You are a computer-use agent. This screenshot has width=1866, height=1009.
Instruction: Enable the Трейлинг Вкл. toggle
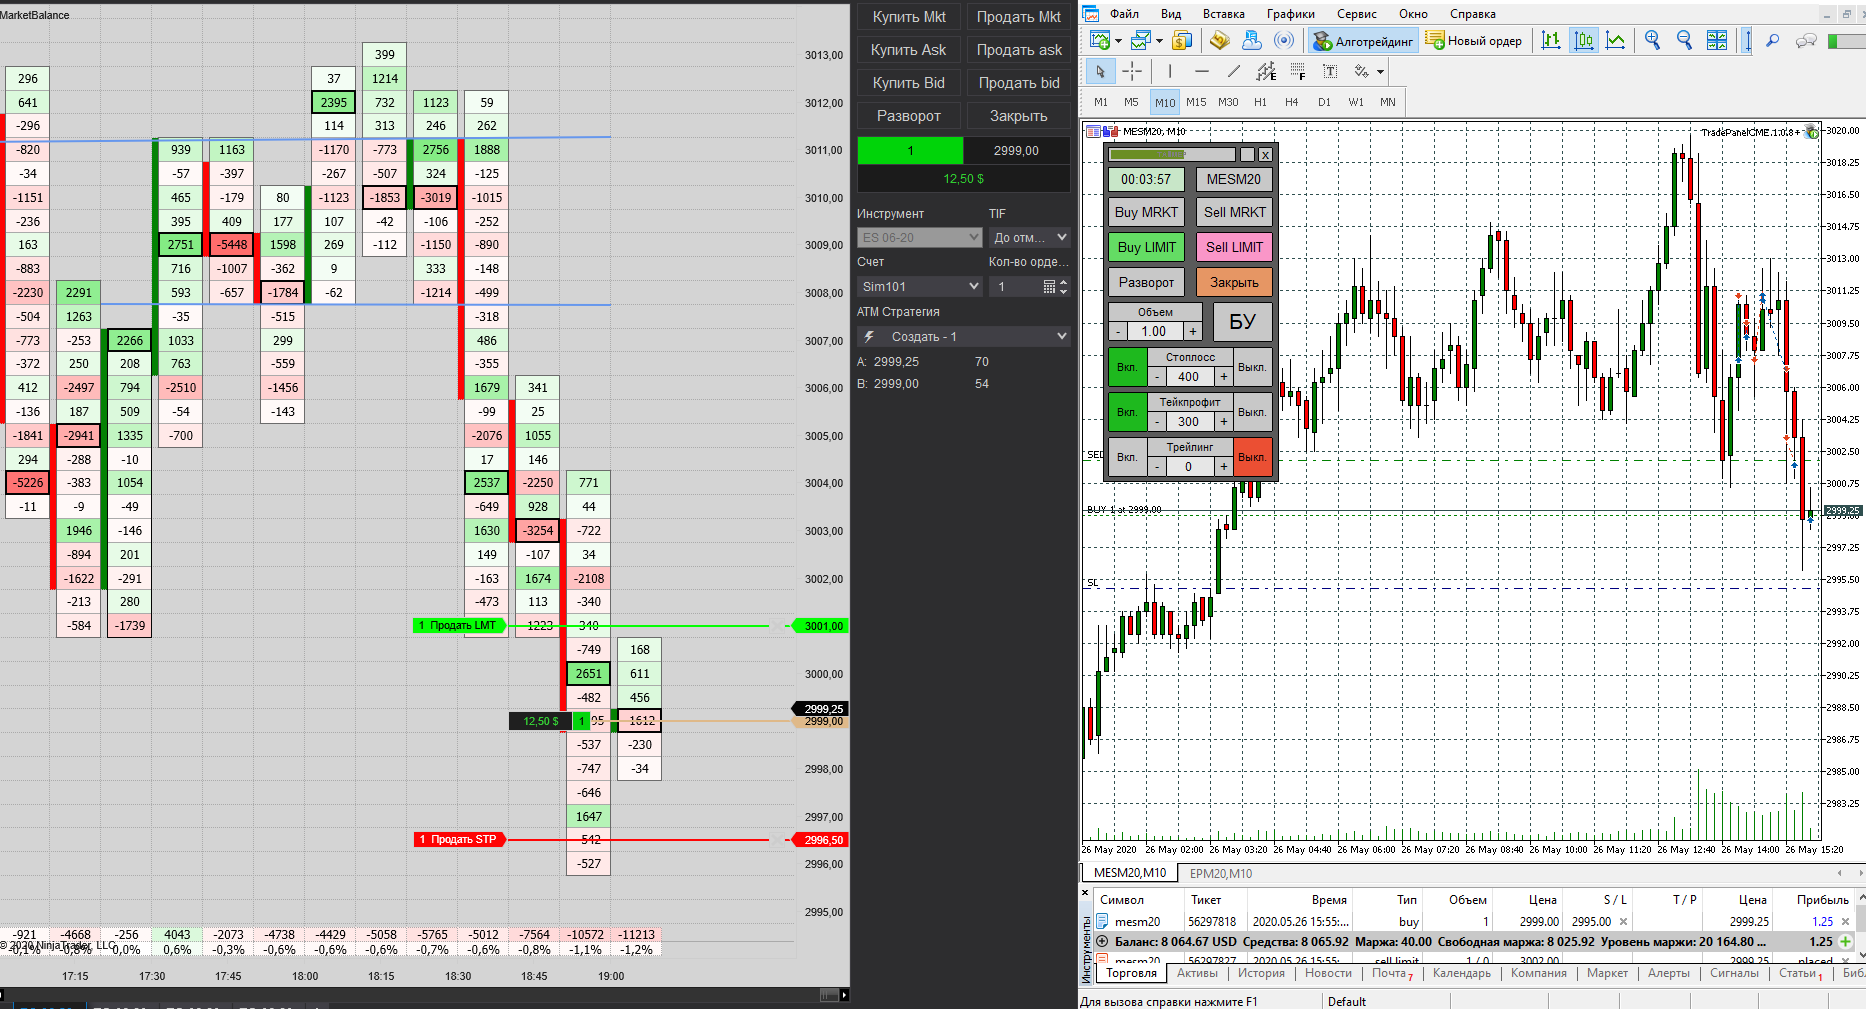click(1127, 457)
